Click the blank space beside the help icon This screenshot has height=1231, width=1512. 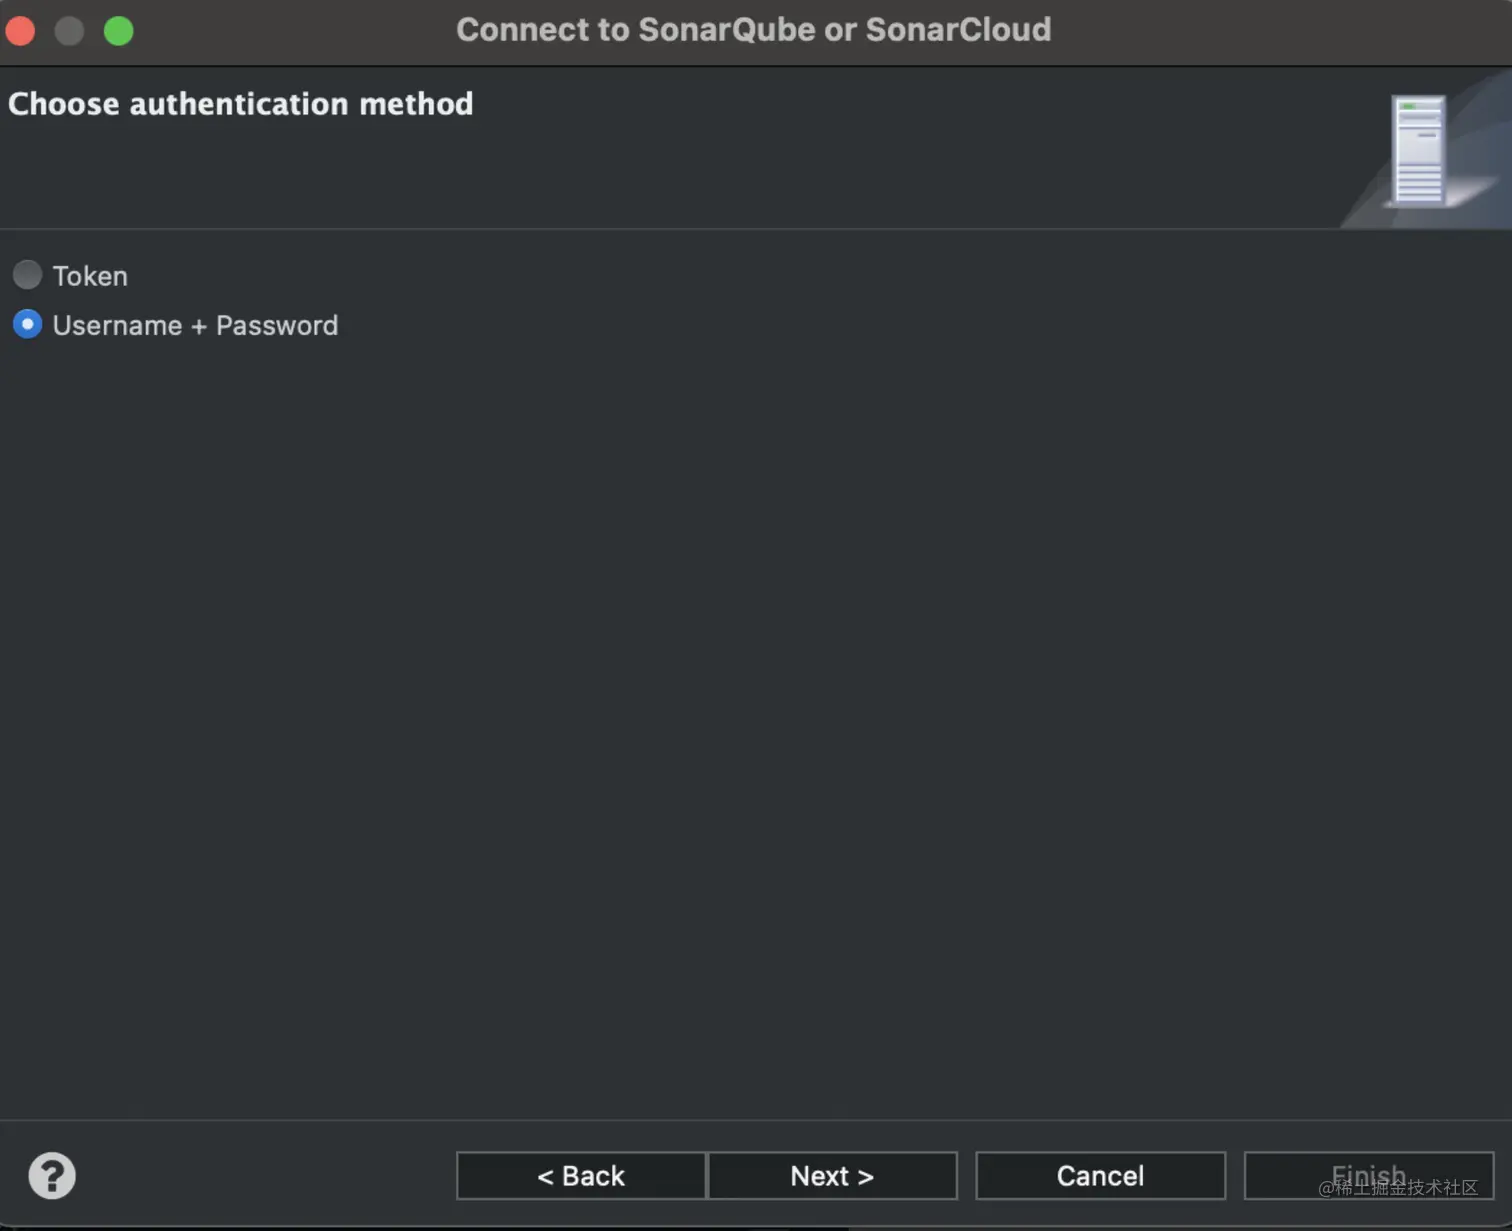[x=250, y=1175]
